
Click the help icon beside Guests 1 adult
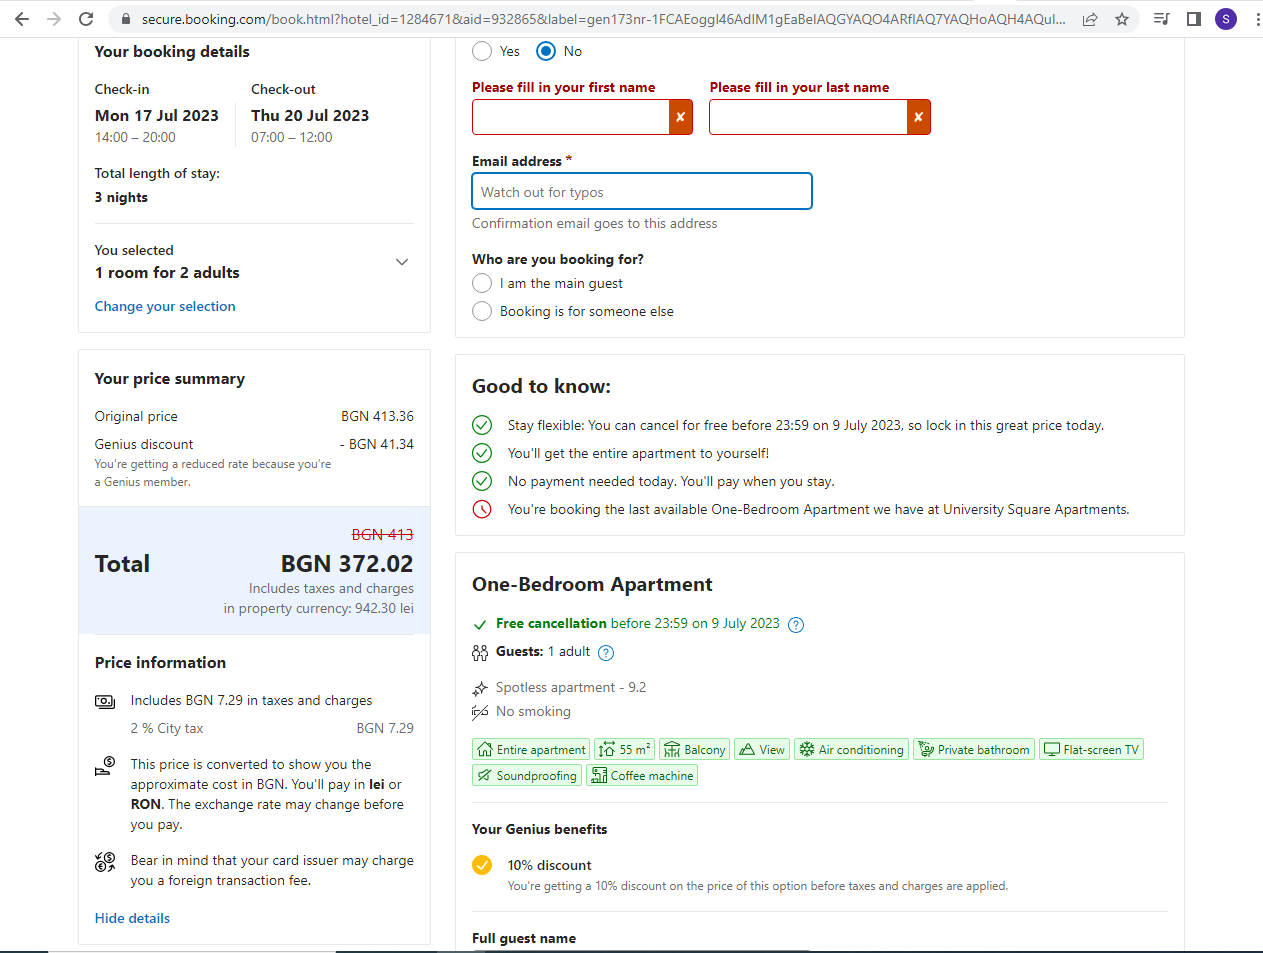(606, 653)
